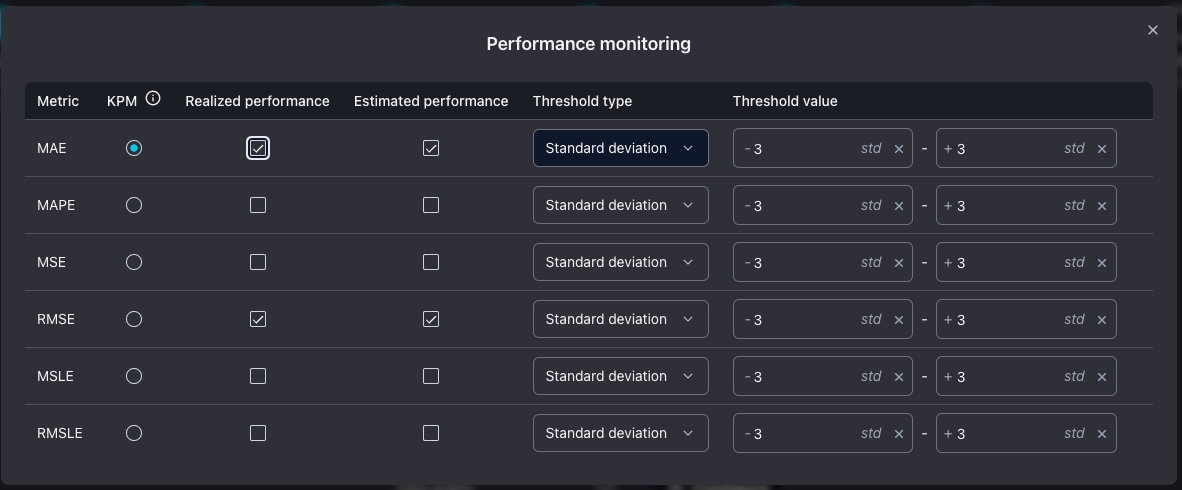Enable MAPE estimated performance checkbox
The image size is (1182, 490).
431,205
